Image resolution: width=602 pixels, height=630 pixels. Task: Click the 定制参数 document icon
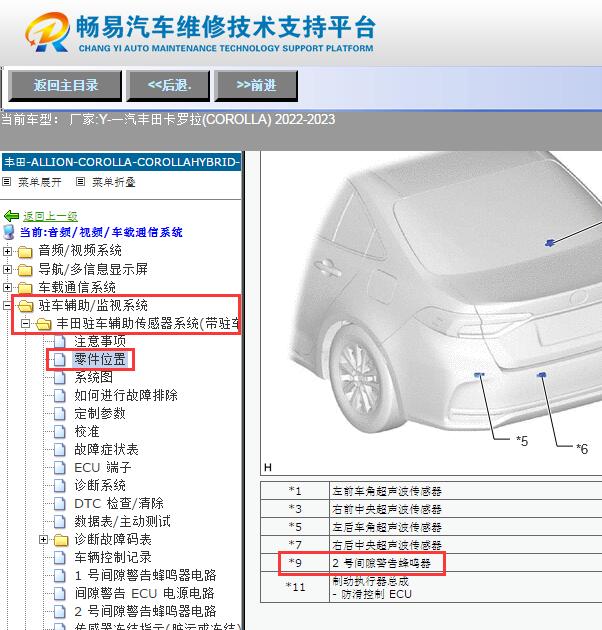(x=59, y=414)
